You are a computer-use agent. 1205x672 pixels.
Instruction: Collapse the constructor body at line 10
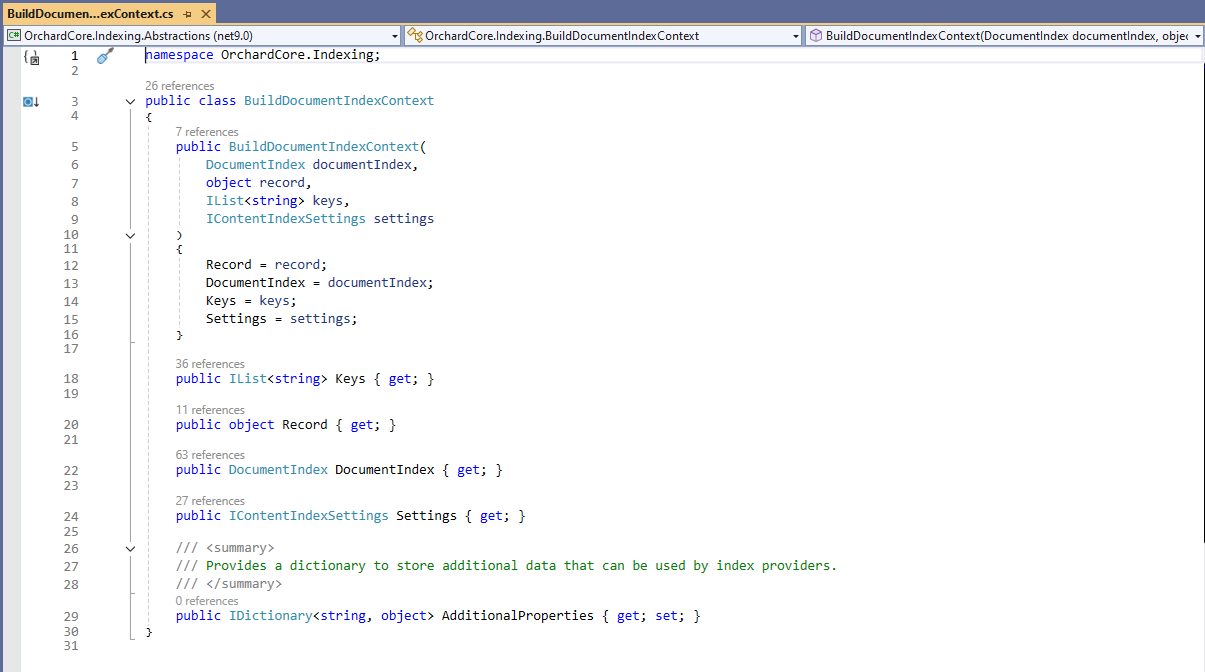pyautogui.click(x=130, y=236)
